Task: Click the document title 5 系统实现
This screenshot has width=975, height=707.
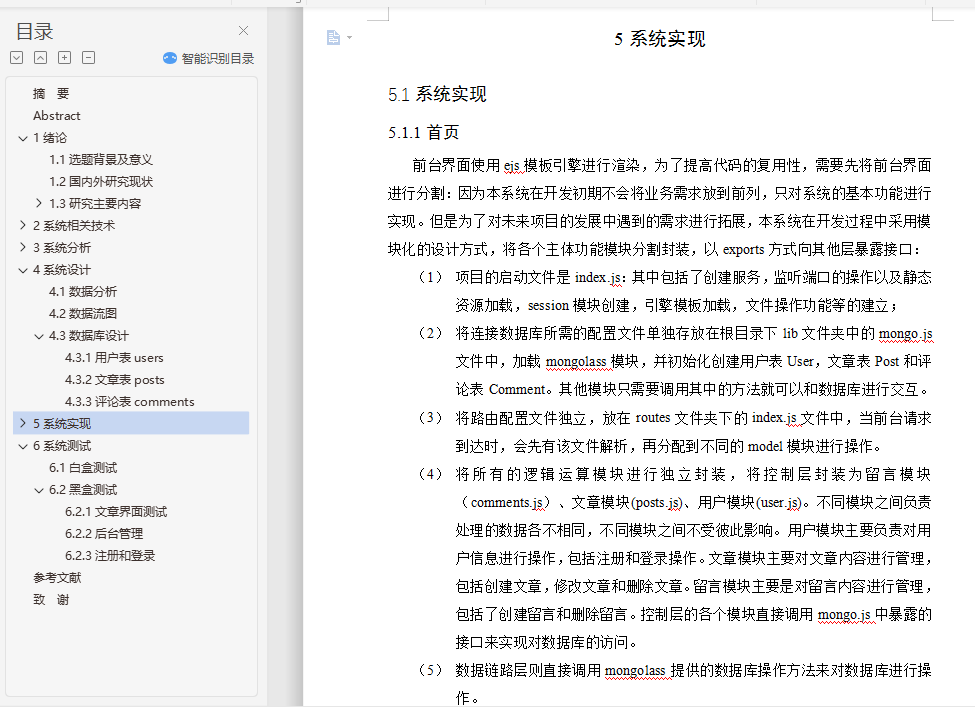Action: pos(660,39)
